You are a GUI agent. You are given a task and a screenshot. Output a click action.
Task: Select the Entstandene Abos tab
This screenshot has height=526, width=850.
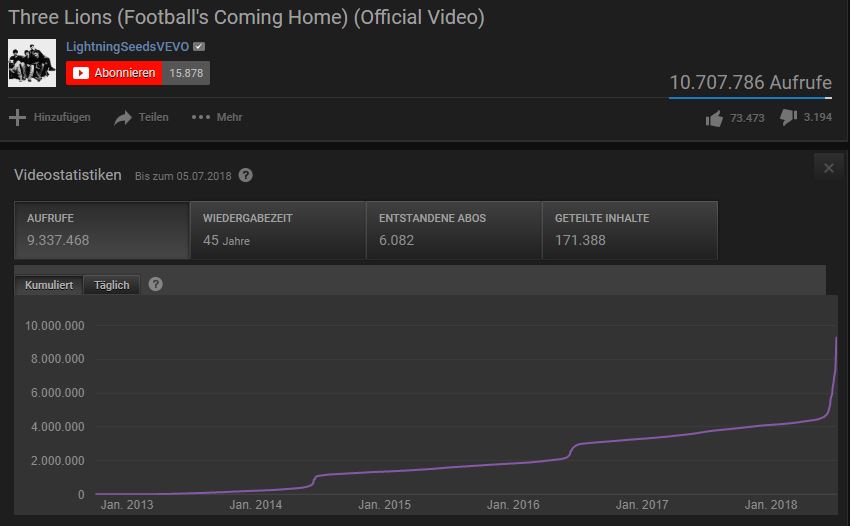coord(453,230)
